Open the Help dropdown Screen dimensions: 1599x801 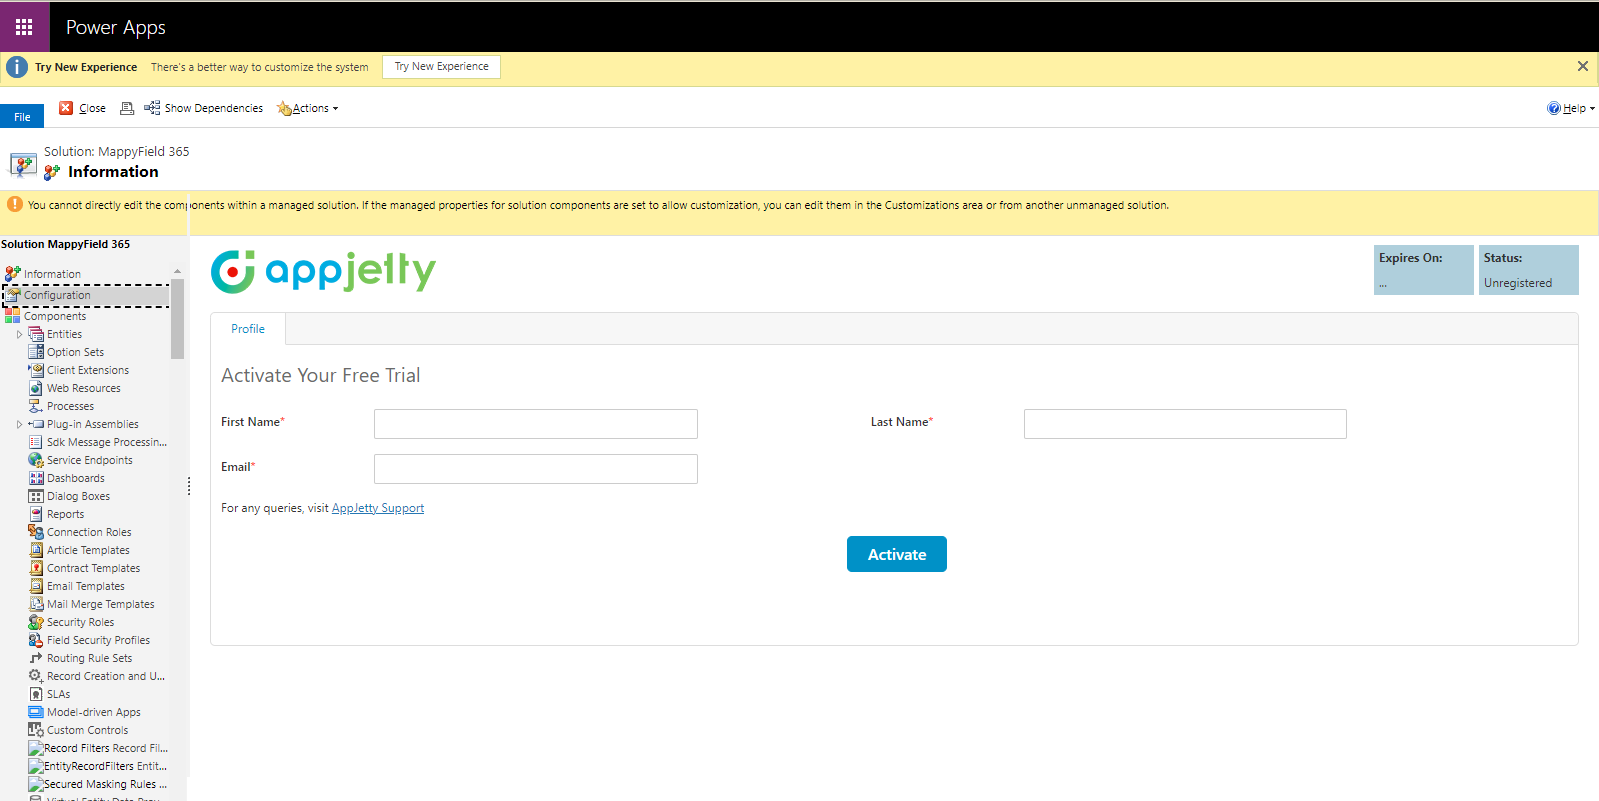point(1571,108)
